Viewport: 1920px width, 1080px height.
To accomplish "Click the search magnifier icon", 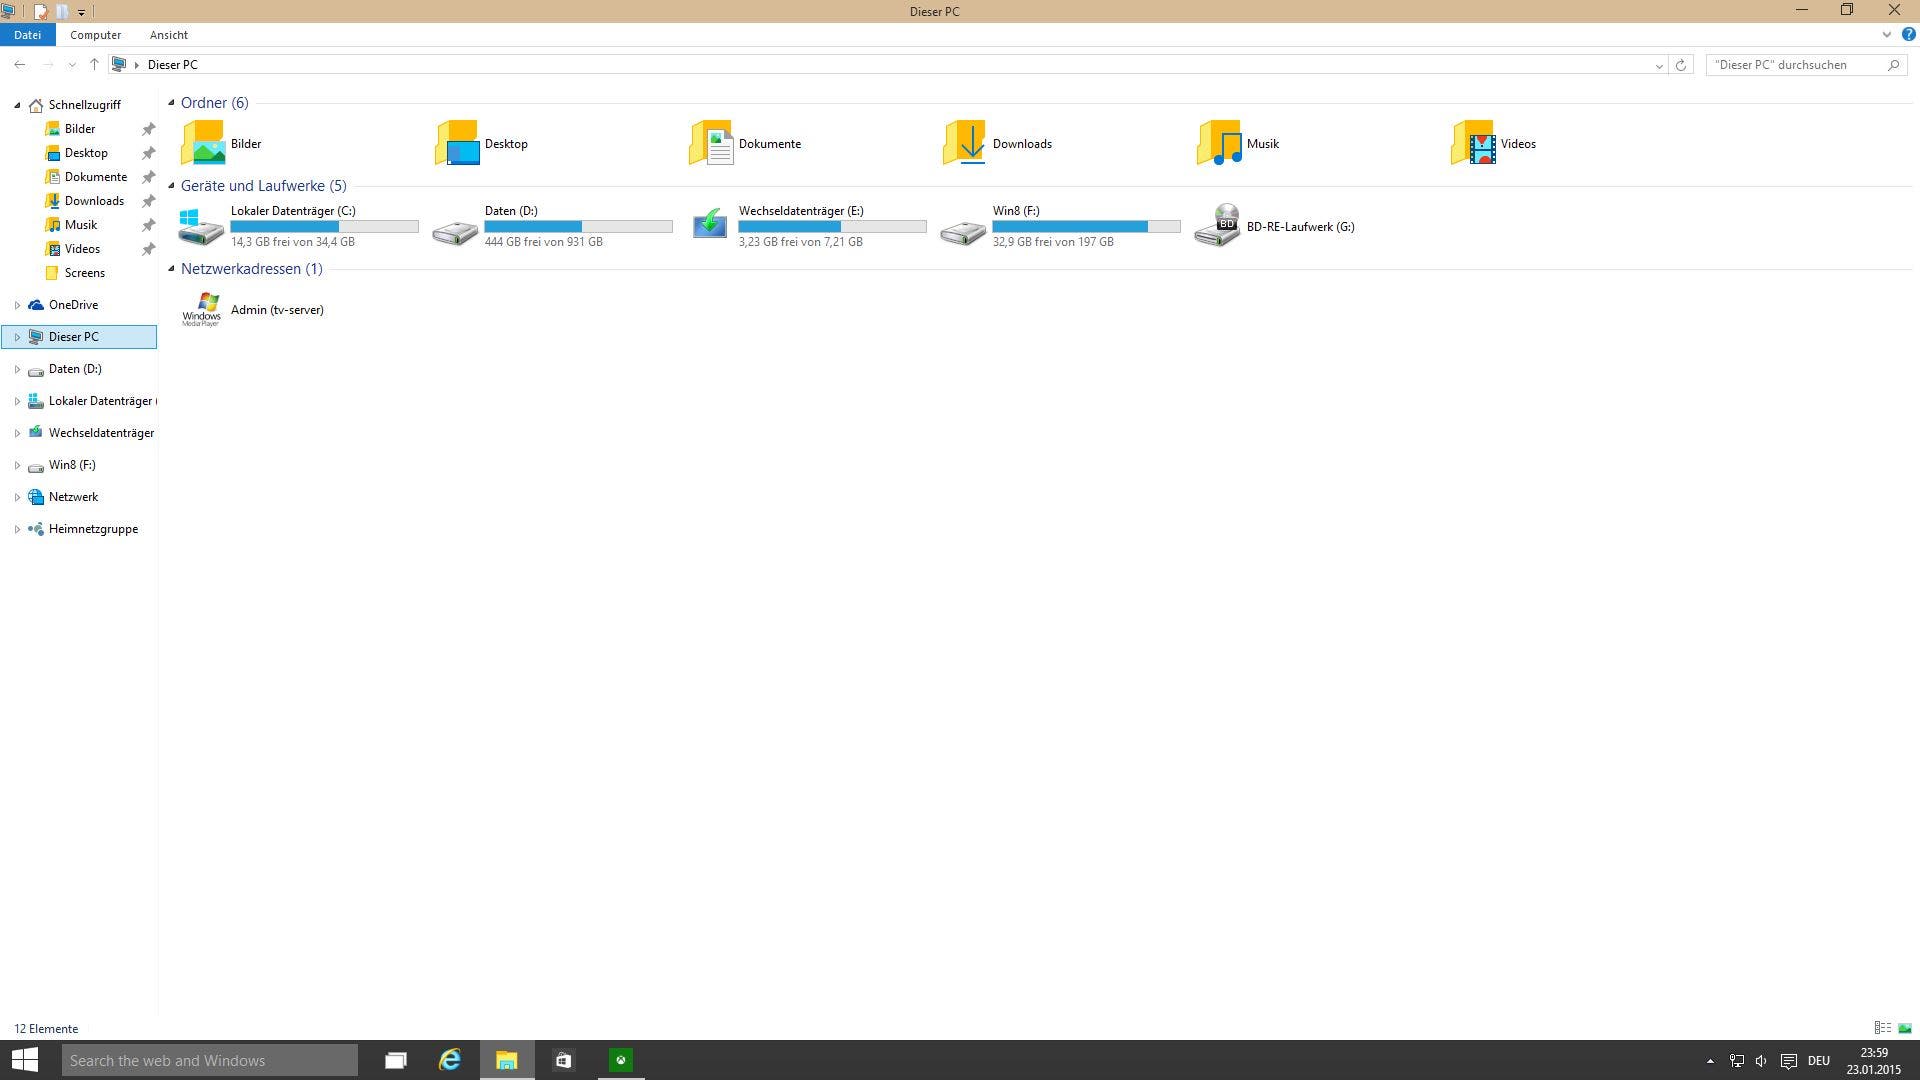I will [x=1893, y=65].
